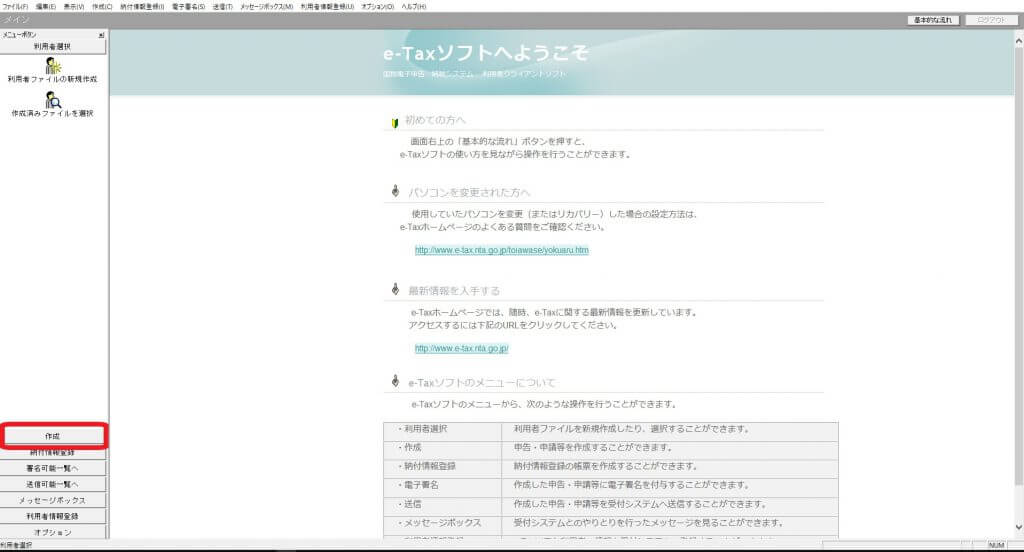1024x552 pixels.
Task: Click the ログアウト button
Action: 991,20
